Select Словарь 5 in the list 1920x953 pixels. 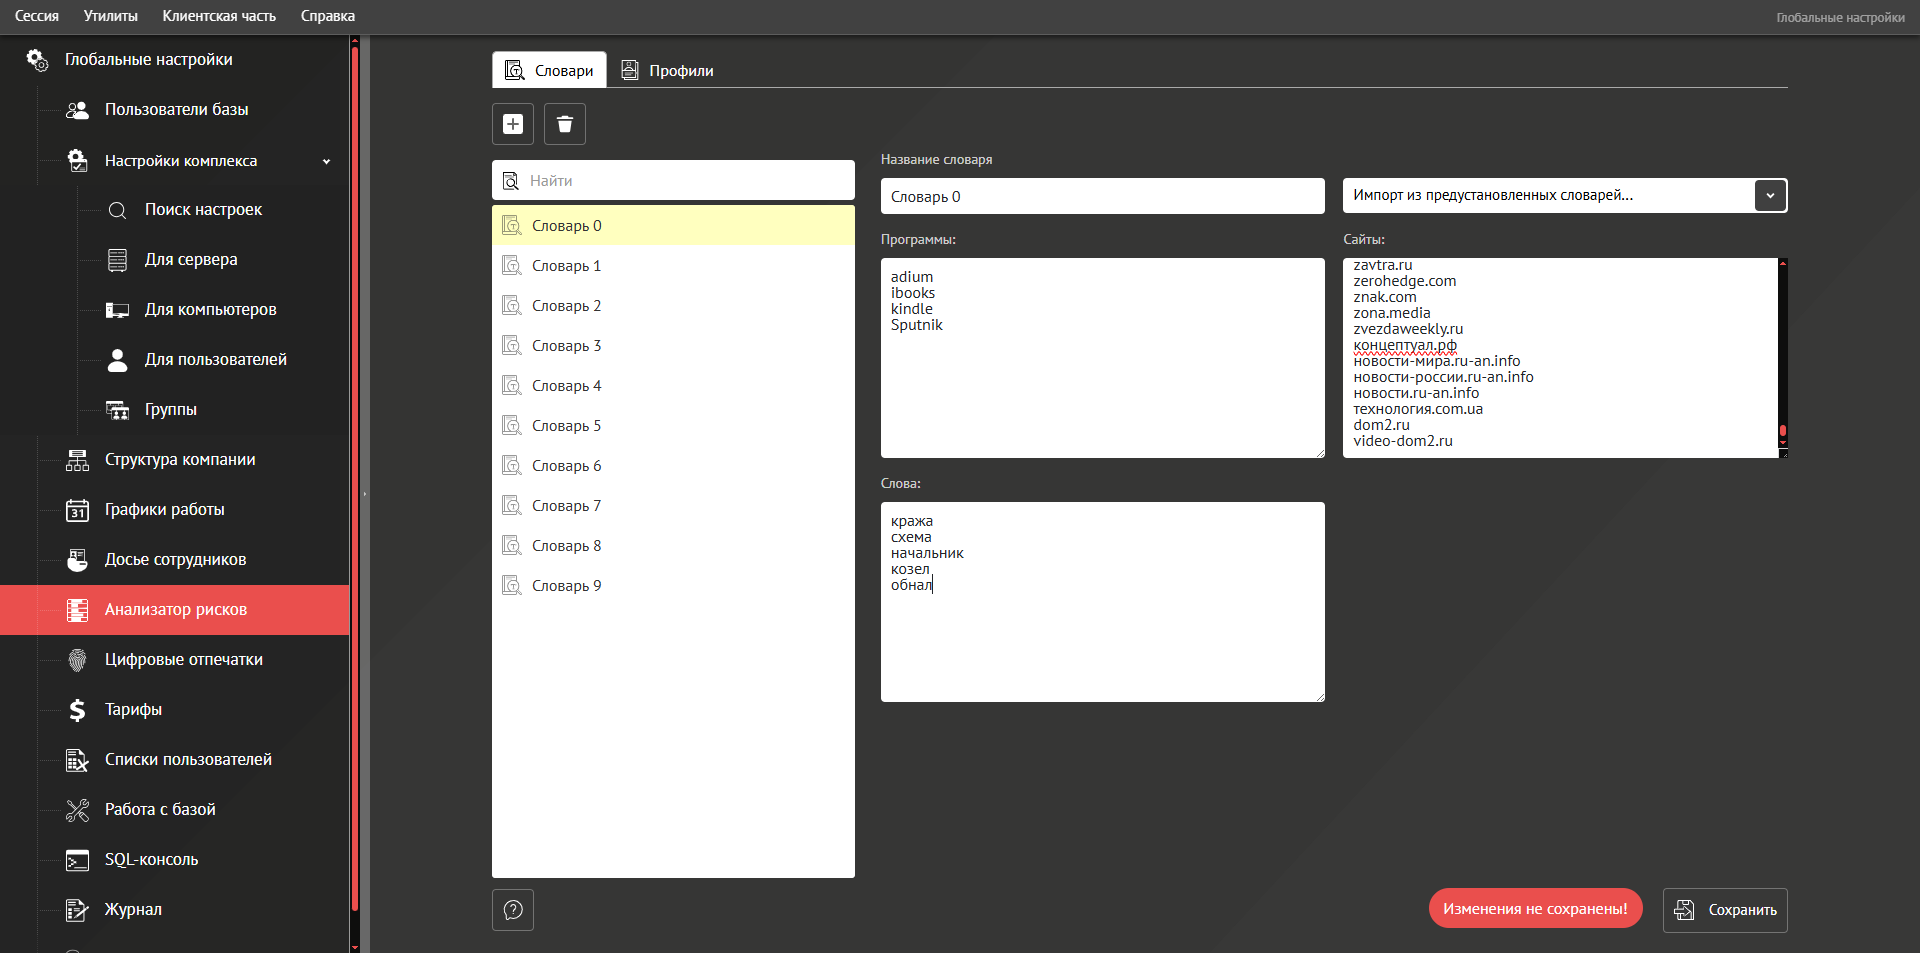(566, 426)
